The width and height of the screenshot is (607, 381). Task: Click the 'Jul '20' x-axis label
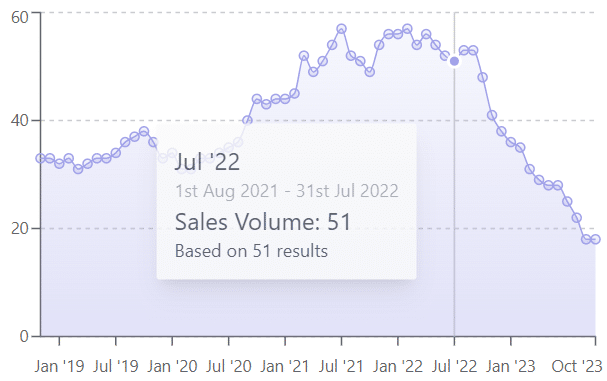point(229,366)
